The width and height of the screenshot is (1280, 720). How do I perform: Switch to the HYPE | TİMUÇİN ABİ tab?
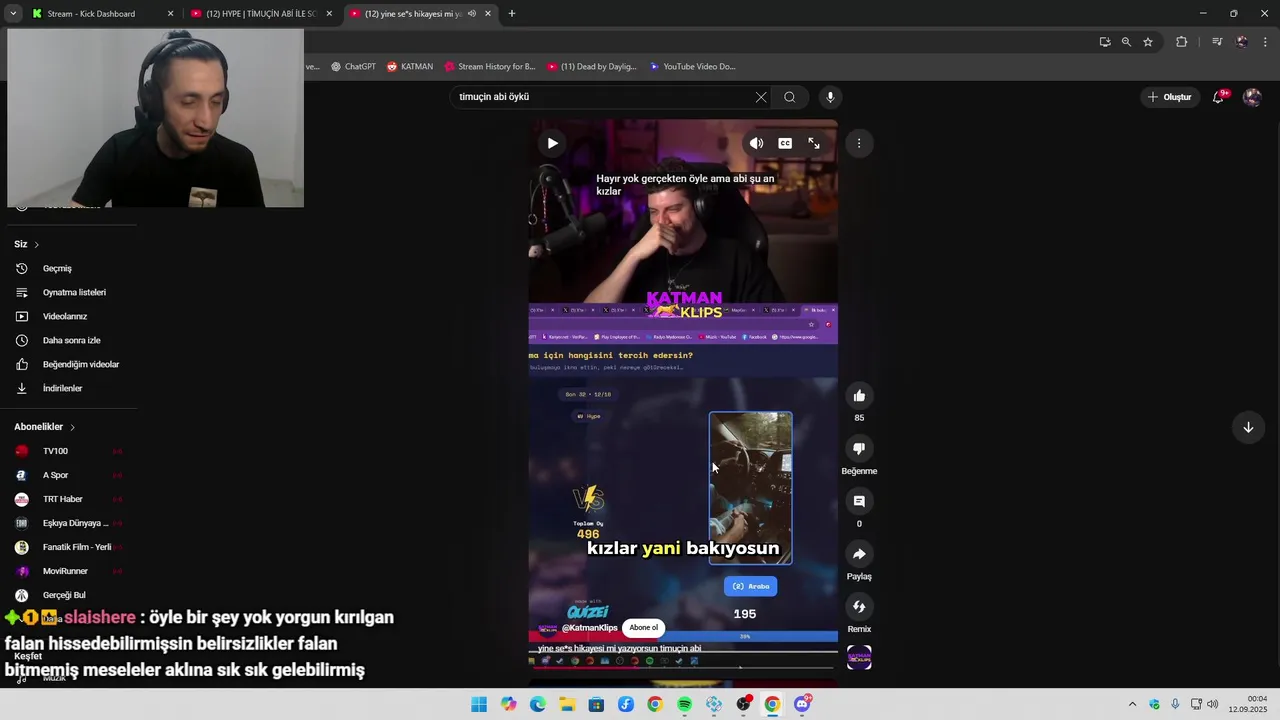(x=260, y=14)
